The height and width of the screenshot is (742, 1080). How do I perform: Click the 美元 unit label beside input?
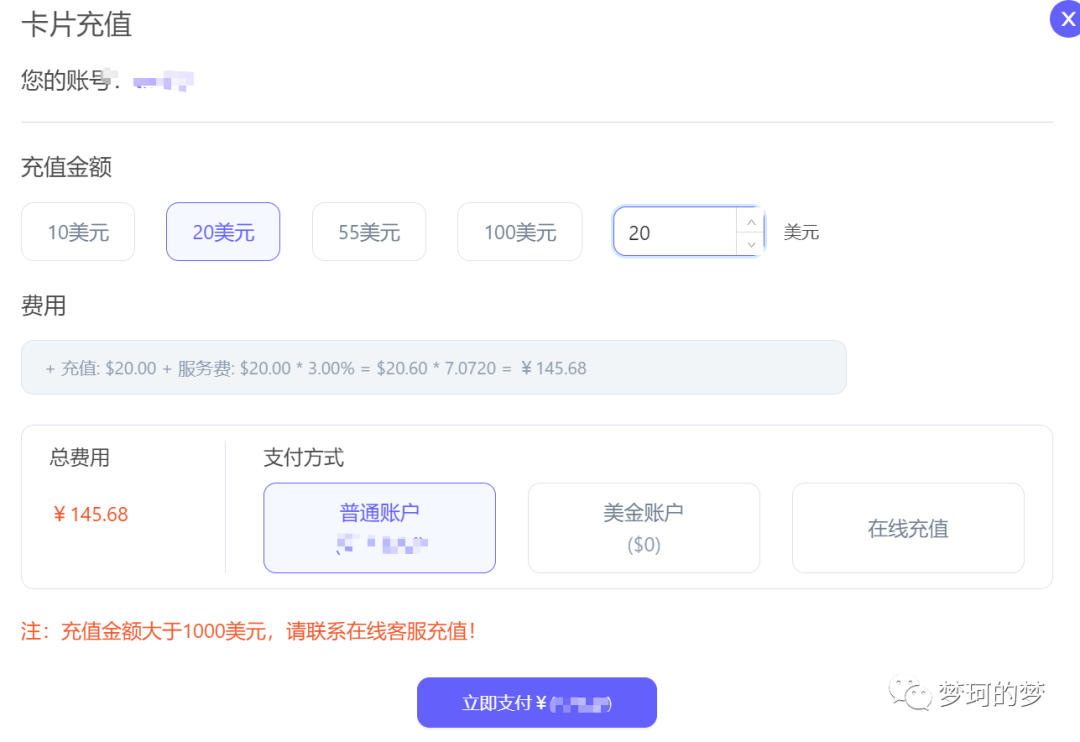[x=801, y=233]
